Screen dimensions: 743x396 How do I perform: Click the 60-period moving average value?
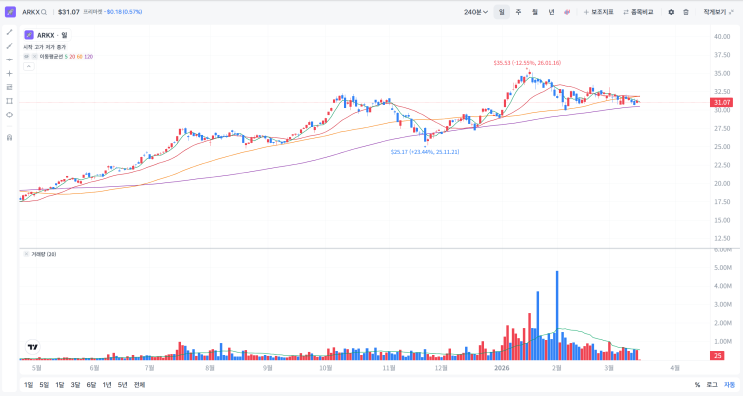coord(79,56)
